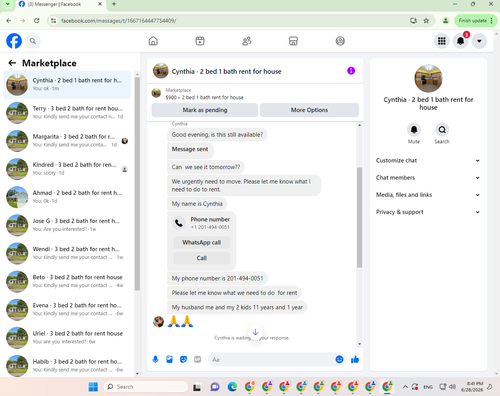500x396 pixels.
Task: Expand Privacy & support section
Action: tap(428, 212)
